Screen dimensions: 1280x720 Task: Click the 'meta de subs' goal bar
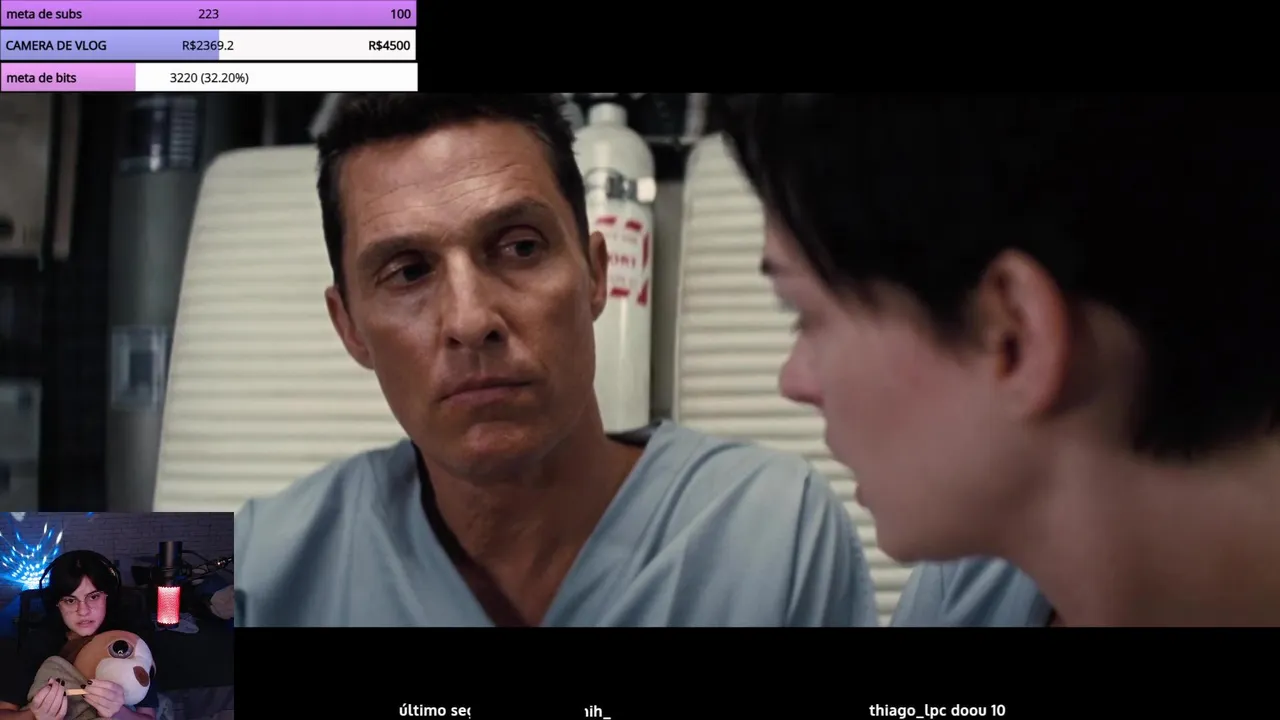click(x=208, y=14)
